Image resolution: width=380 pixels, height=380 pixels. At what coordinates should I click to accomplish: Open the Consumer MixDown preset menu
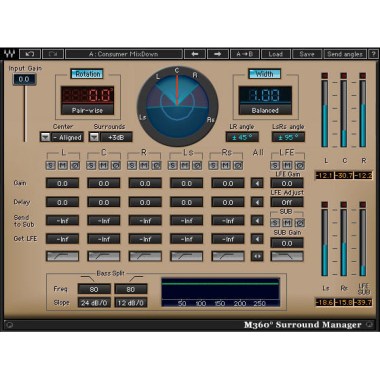tap(124, 54)
